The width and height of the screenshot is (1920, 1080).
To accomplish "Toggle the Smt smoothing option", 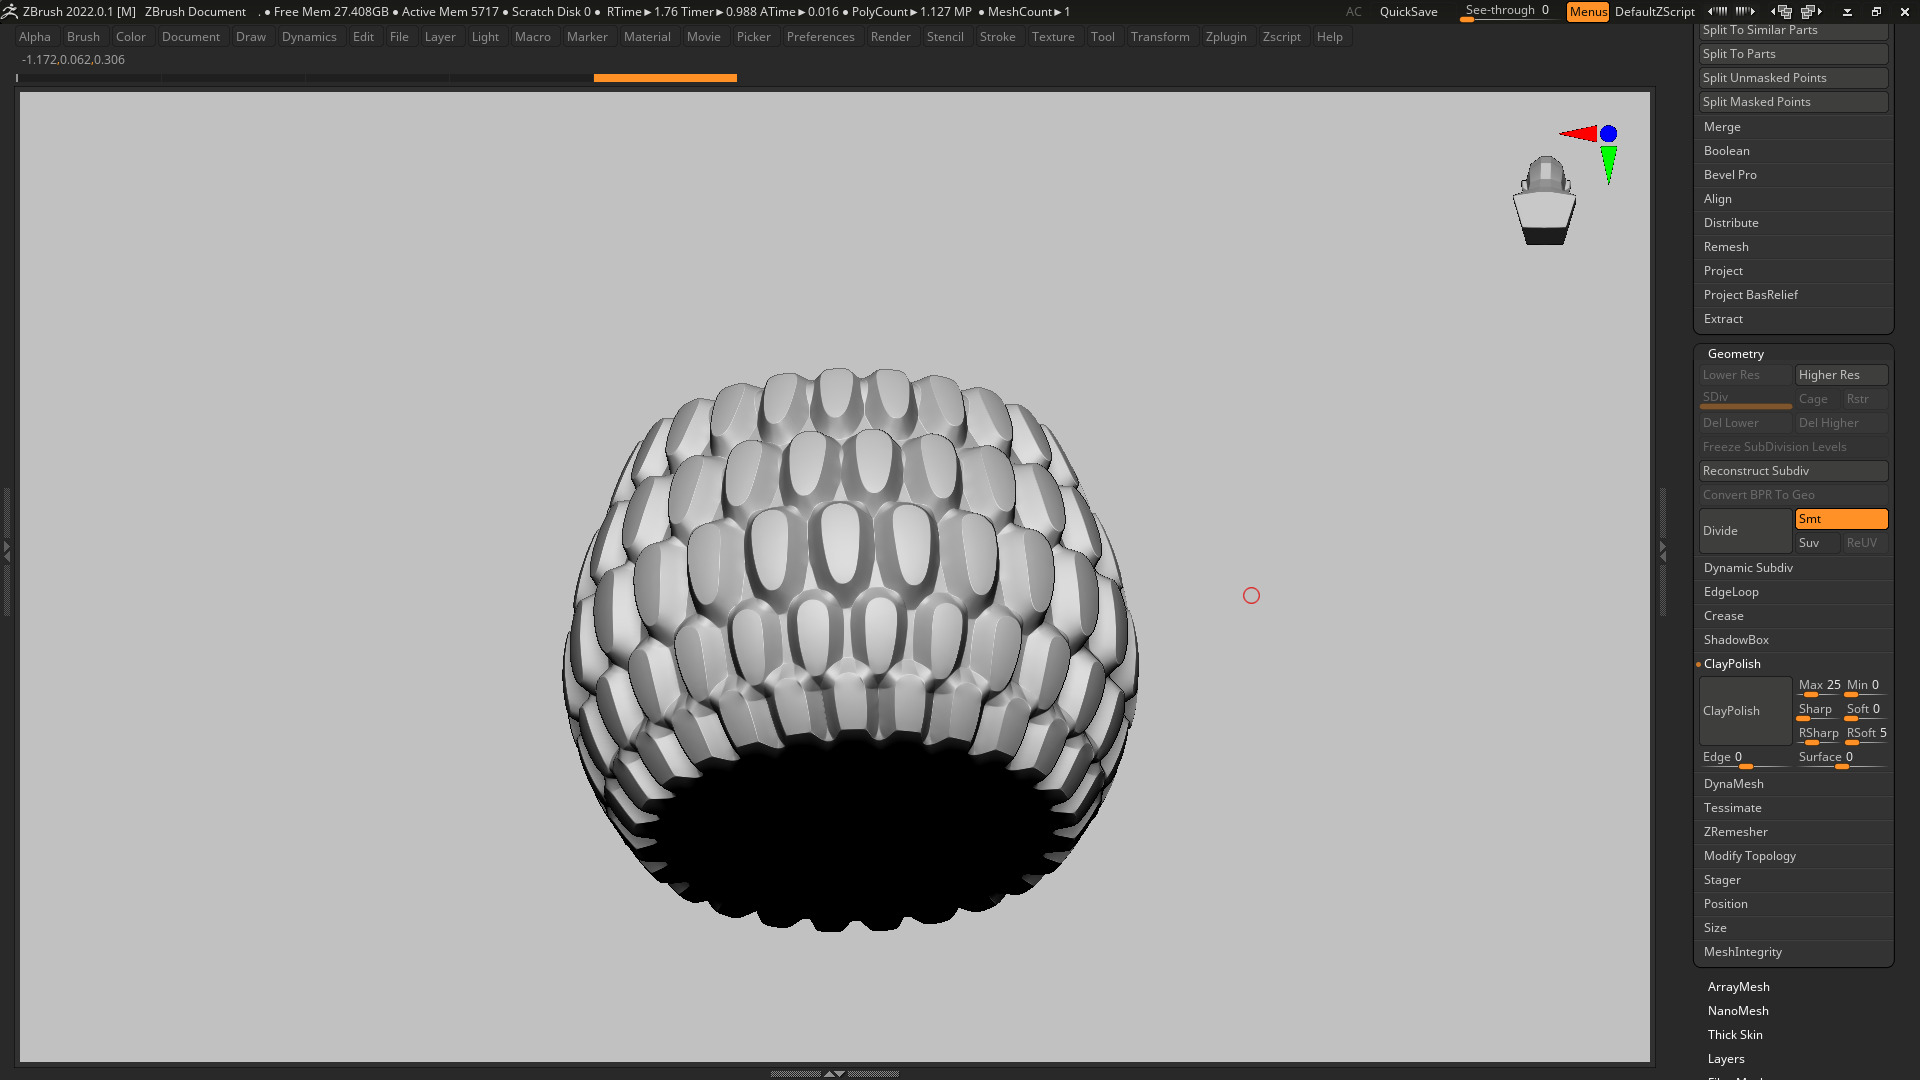I will [x=1841, y=519].
